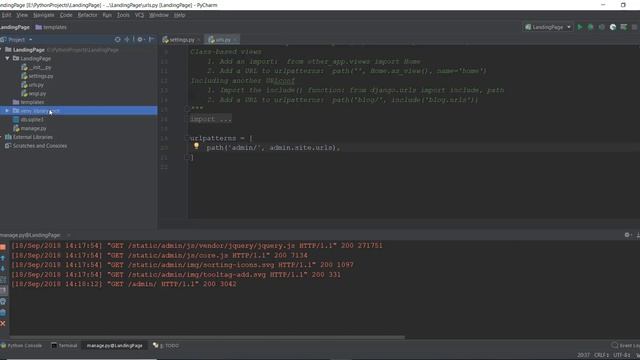The image size is (640, 360).
Task: Select the manage.py@LandingPage bottom tab
Action: click(114, 346)
